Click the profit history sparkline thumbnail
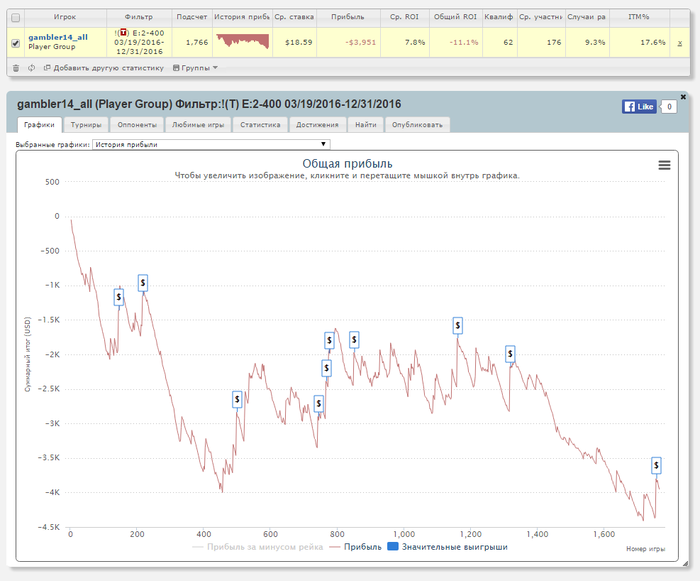700x581 pixels. click(243, 41)
